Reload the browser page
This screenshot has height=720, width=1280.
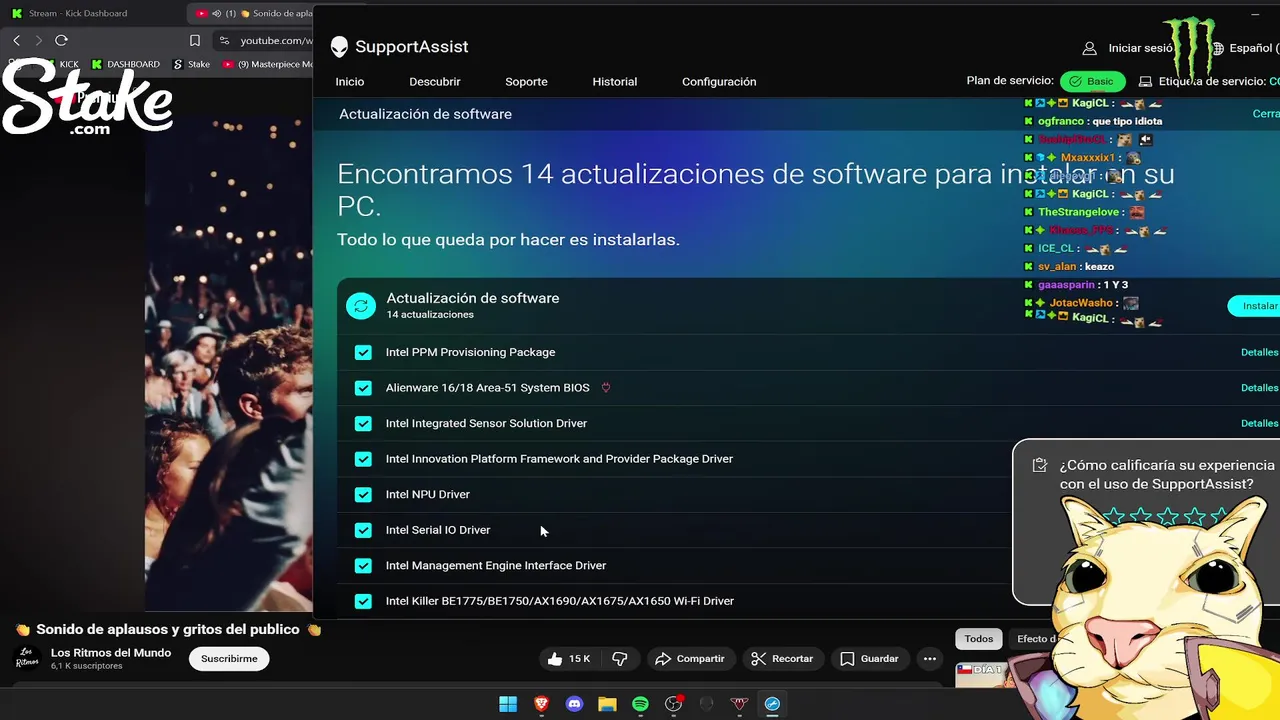click(x=61, y=40)
